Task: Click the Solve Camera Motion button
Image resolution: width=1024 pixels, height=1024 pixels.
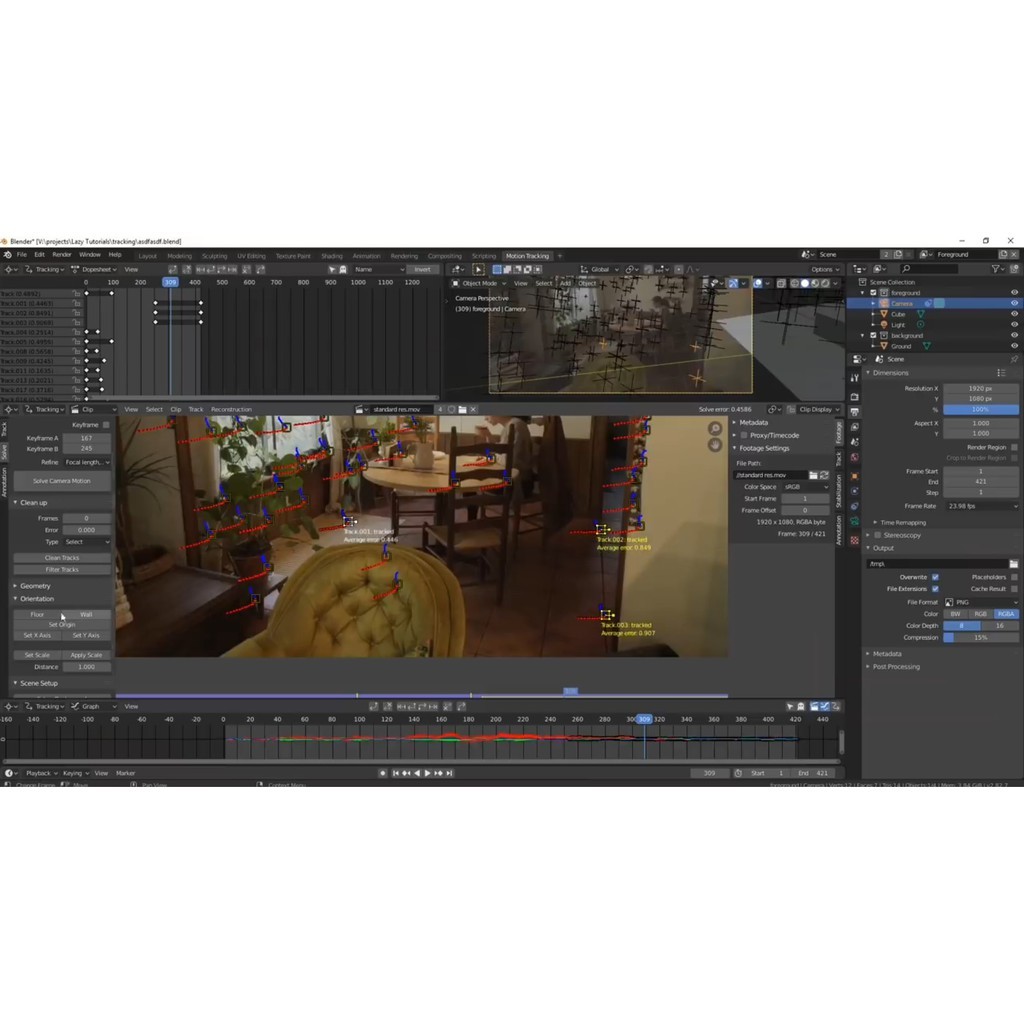Action: click(x=62, y=481)
